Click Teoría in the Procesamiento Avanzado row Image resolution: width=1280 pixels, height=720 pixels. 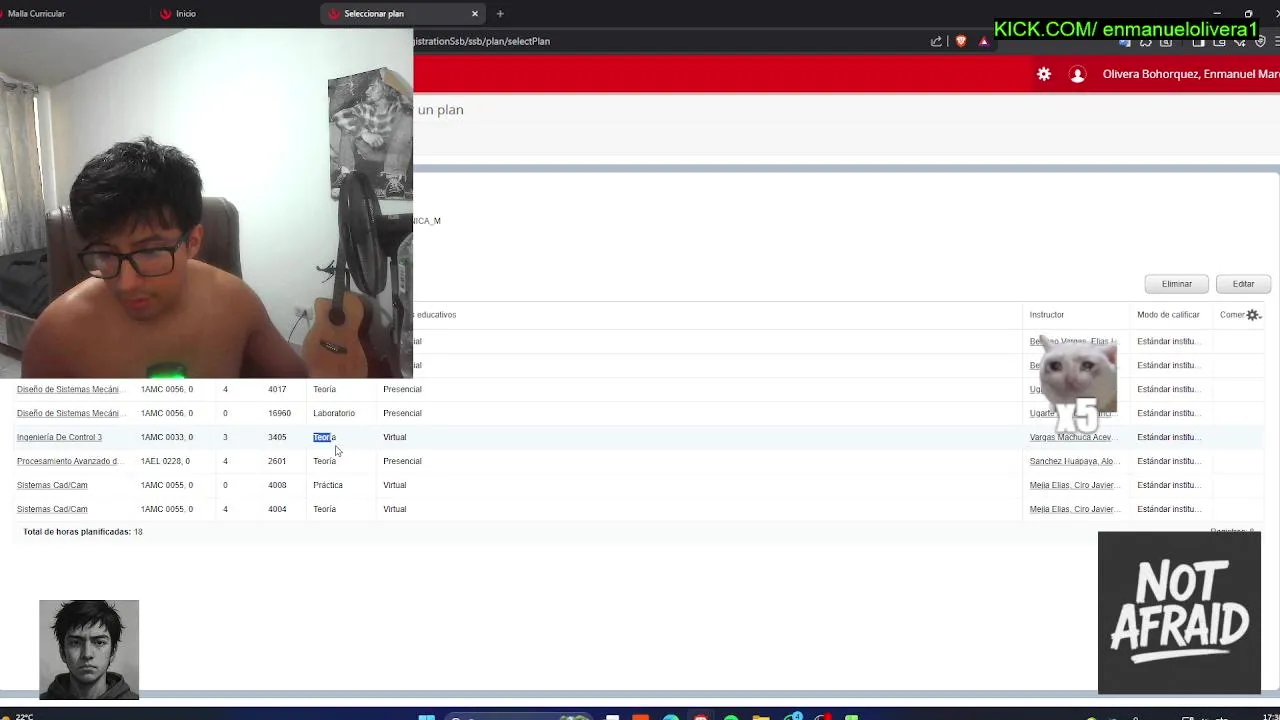tap(324, 461)
